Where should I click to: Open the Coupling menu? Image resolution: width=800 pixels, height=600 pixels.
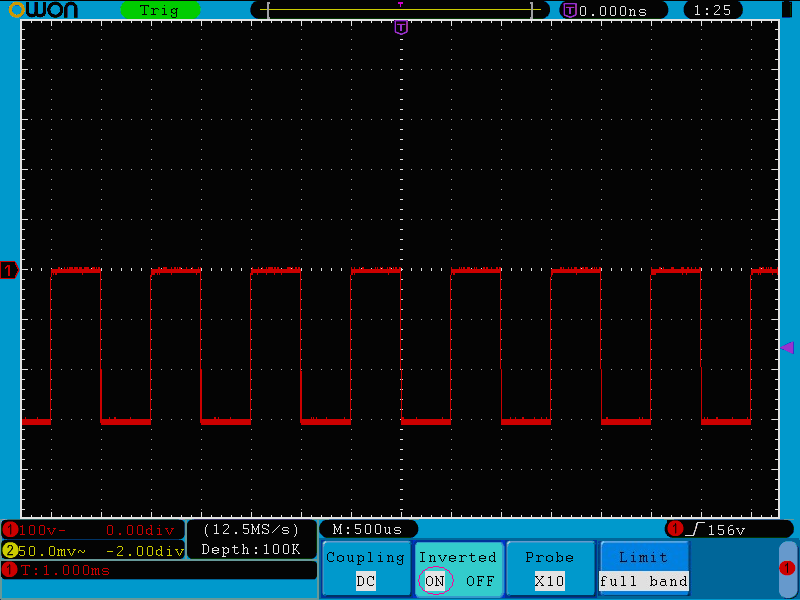(366, 568)
